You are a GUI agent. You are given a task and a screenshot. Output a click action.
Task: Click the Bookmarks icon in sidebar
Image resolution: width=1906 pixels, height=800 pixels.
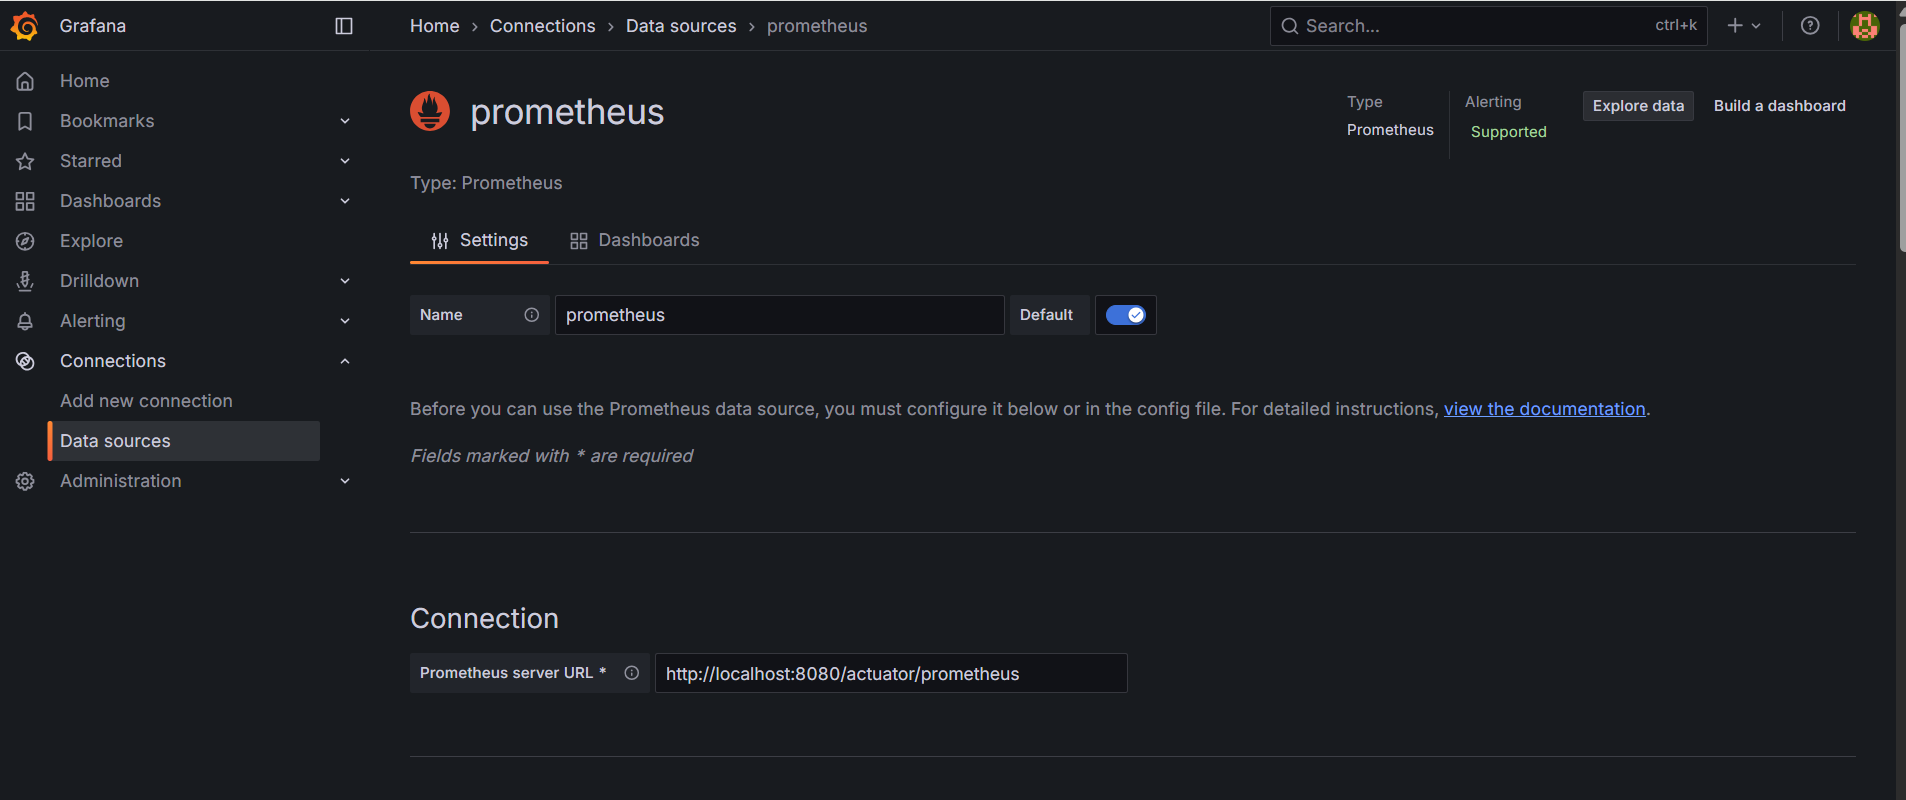click(25, 121)
